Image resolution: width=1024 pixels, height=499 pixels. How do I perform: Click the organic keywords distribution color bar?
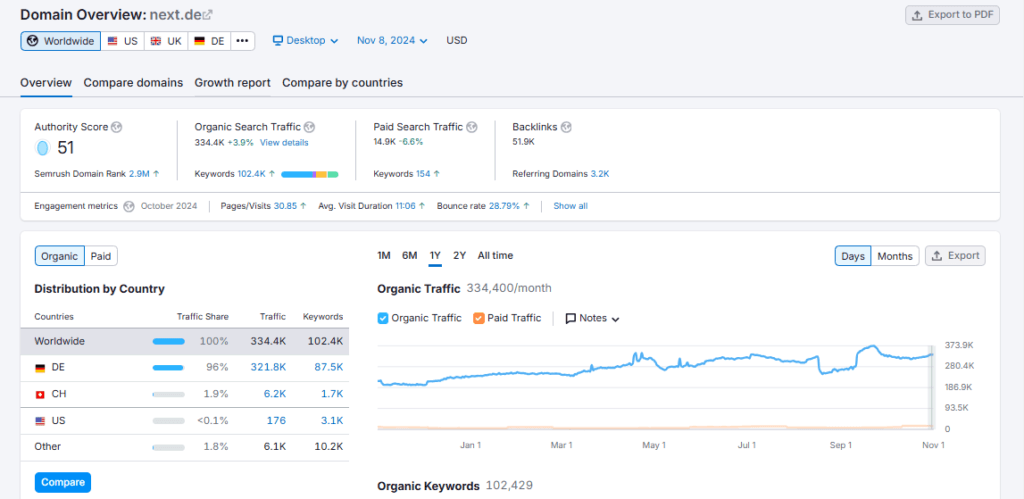point(309,174)
